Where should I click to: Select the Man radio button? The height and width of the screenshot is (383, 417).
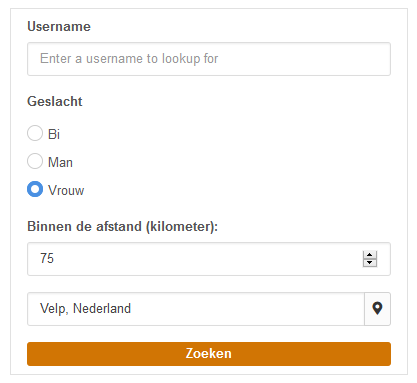pyautogui.click(x=35, y=161)
